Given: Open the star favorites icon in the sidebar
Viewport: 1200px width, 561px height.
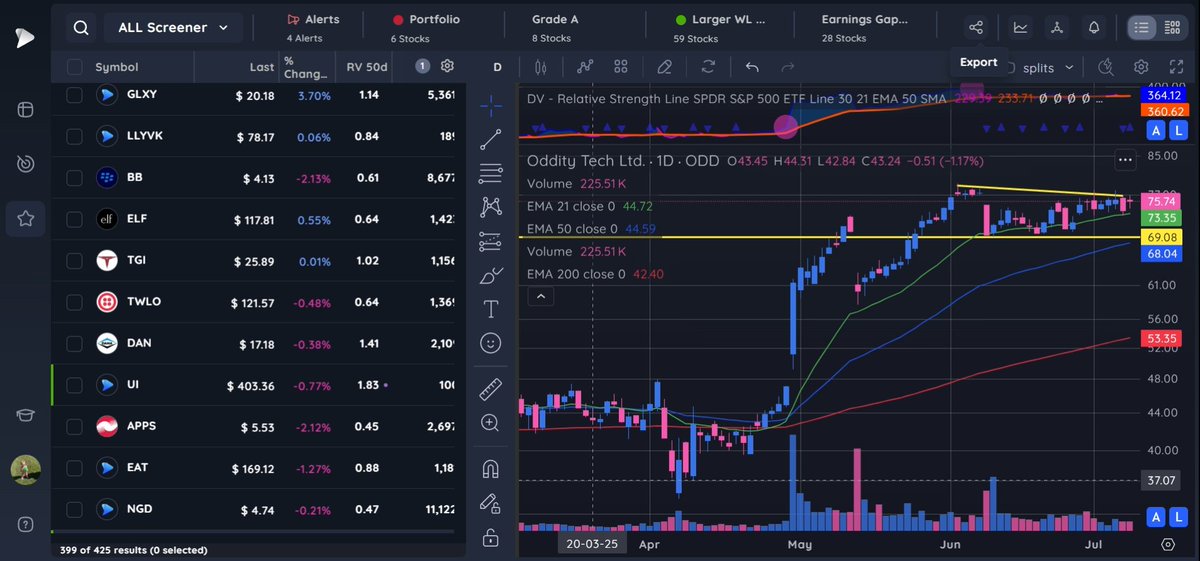Looking at the screenshot, I should (x=25, y=218).
